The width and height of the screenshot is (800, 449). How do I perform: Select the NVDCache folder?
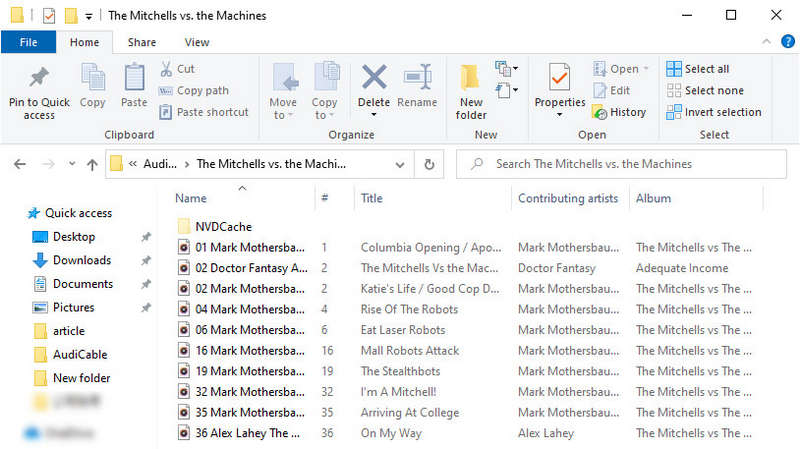tap(215, 227)
